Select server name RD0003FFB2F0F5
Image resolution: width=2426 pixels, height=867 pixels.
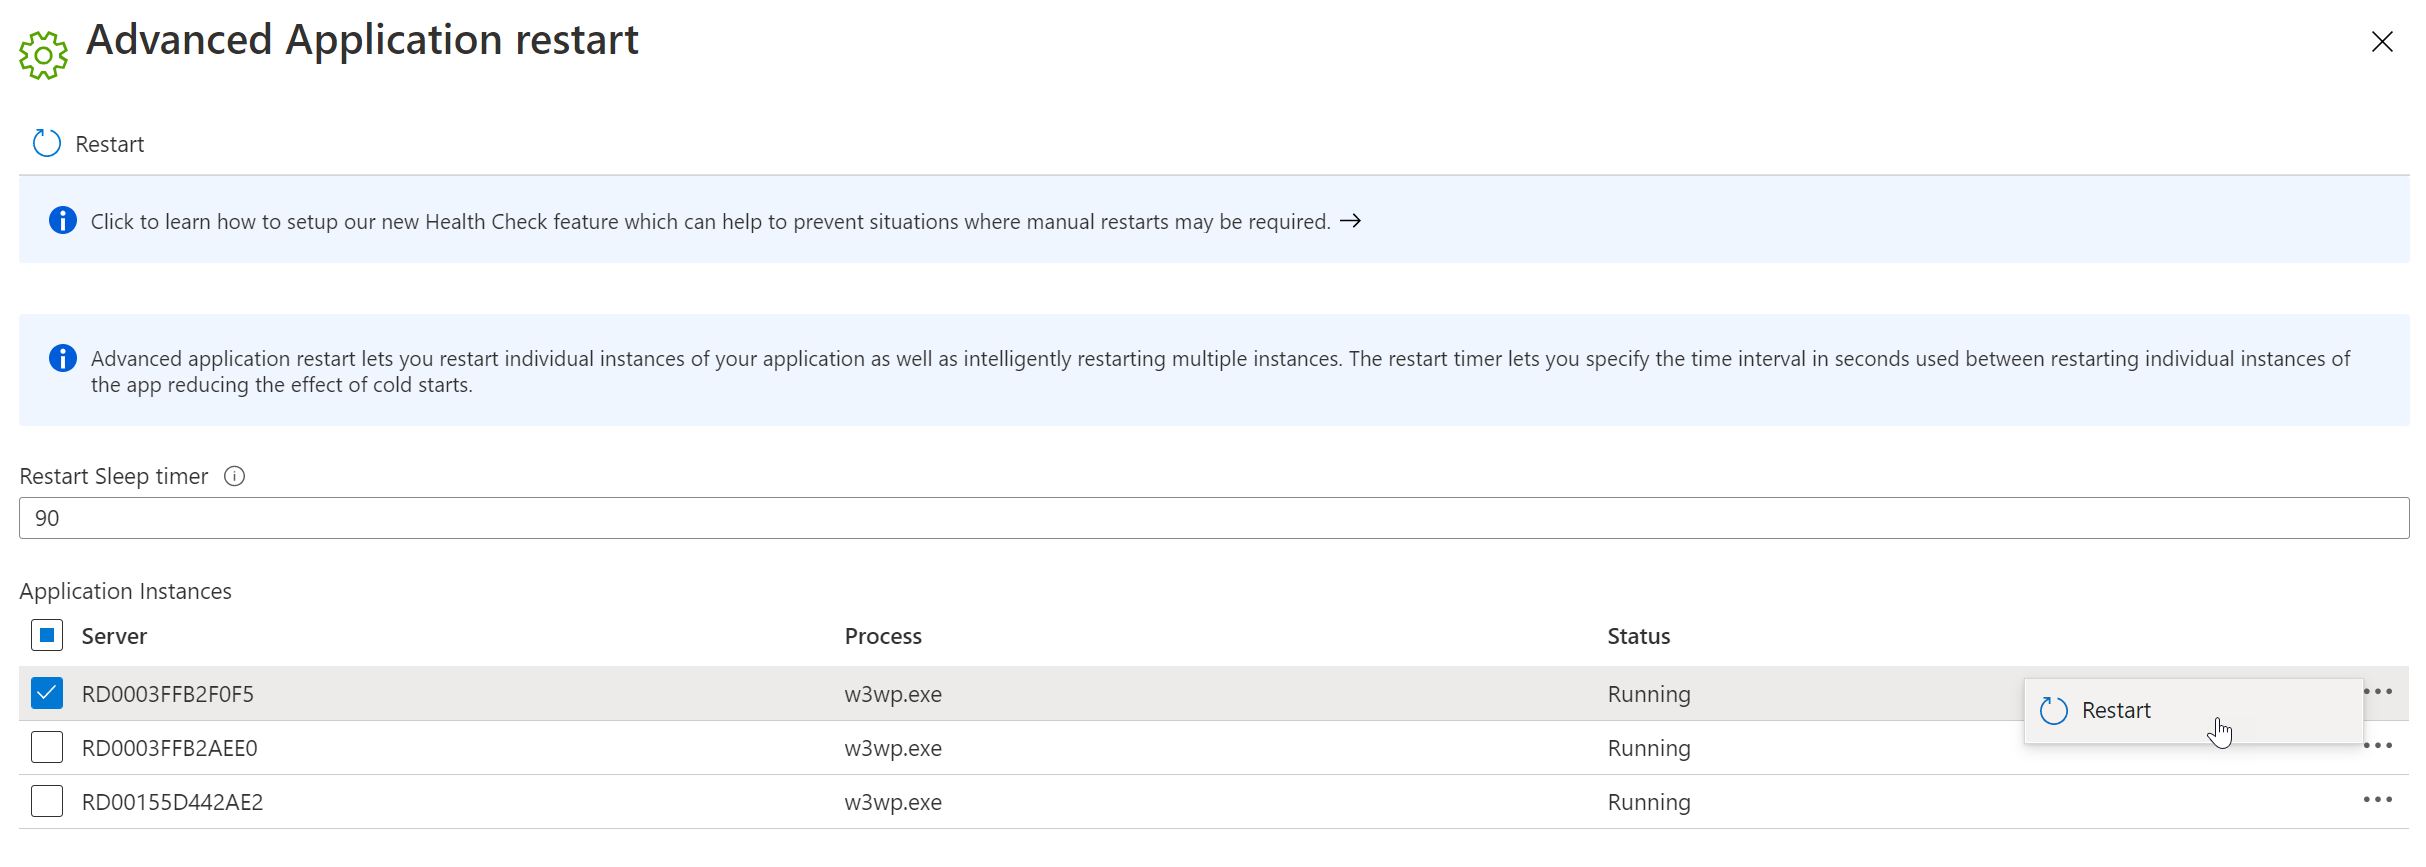pos(168,694)
